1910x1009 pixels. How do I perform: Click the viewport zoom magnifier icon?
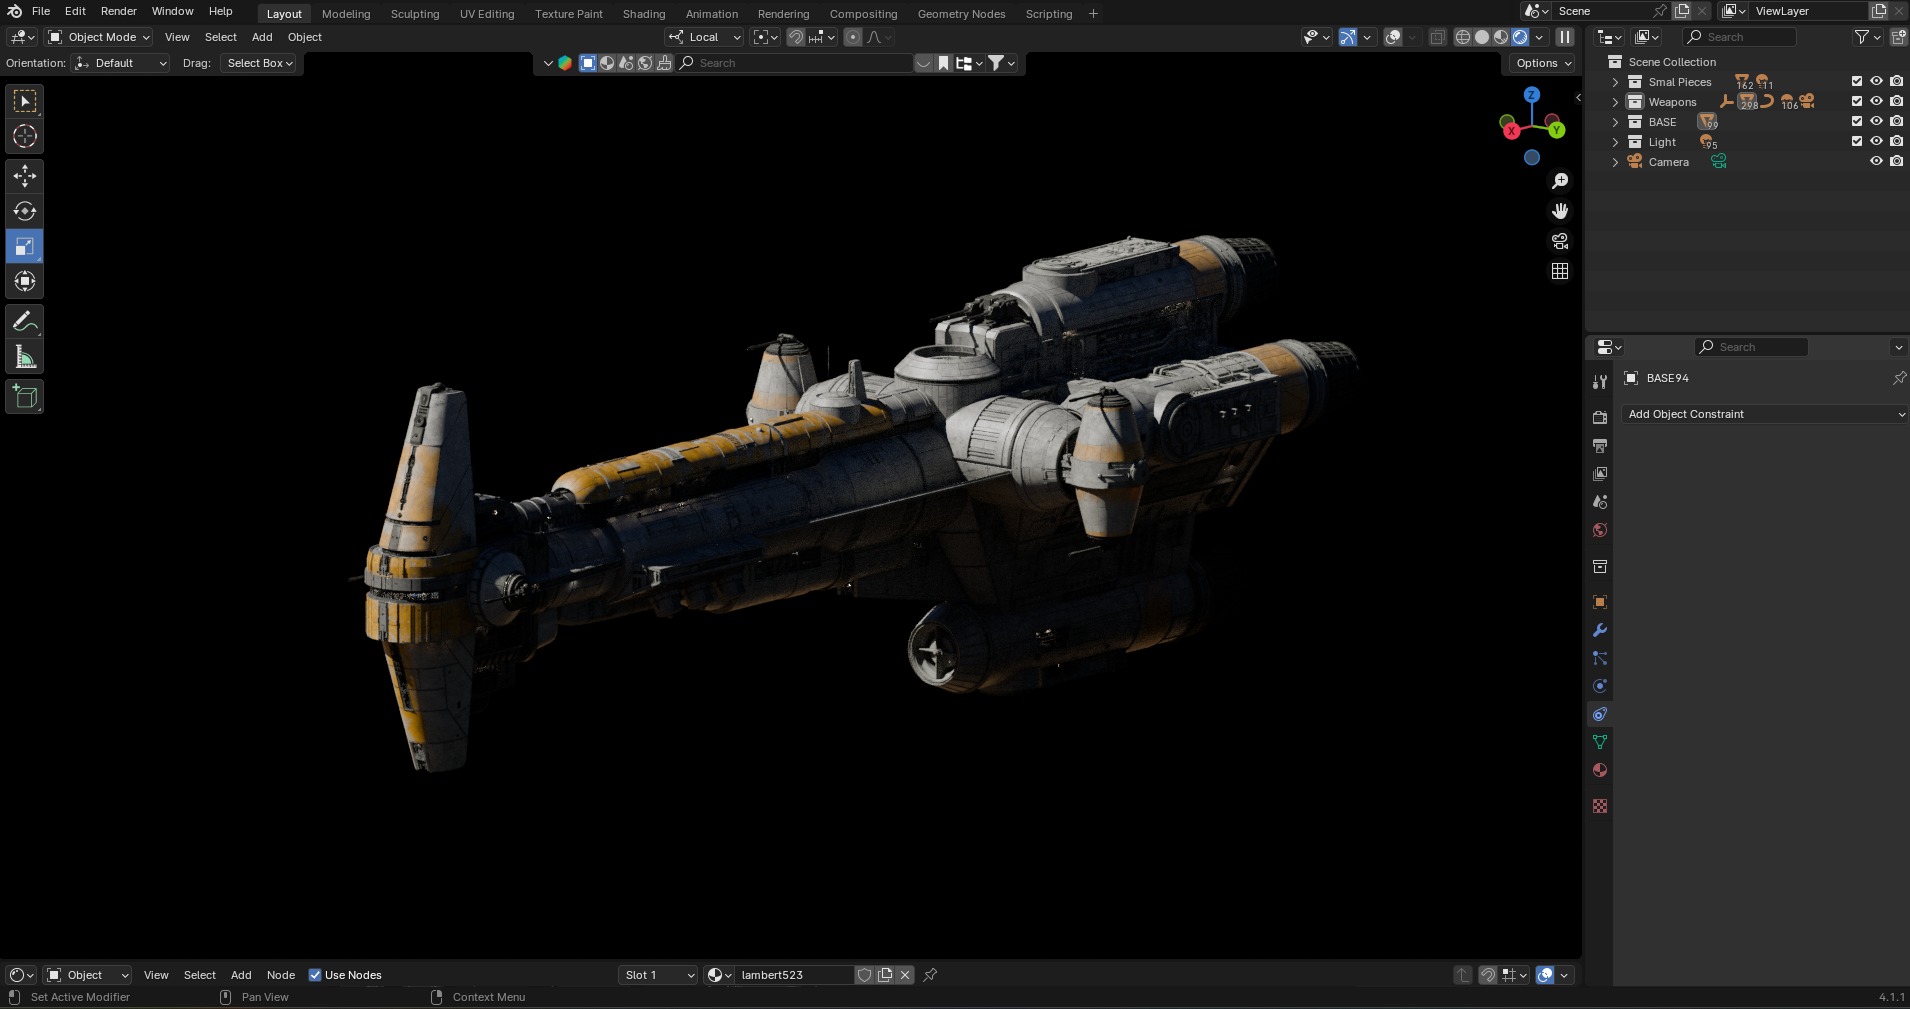(x=1560, y=181)
